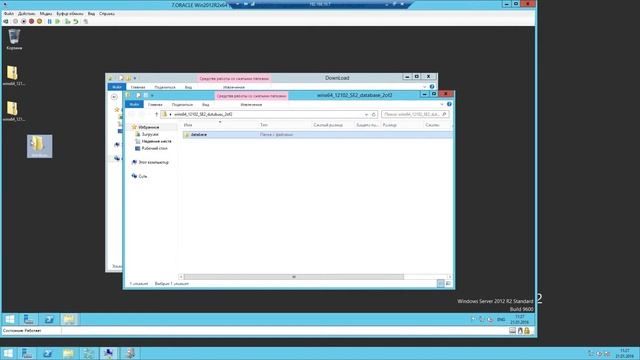Open the Действие menu of the VM window

[27, 13]
